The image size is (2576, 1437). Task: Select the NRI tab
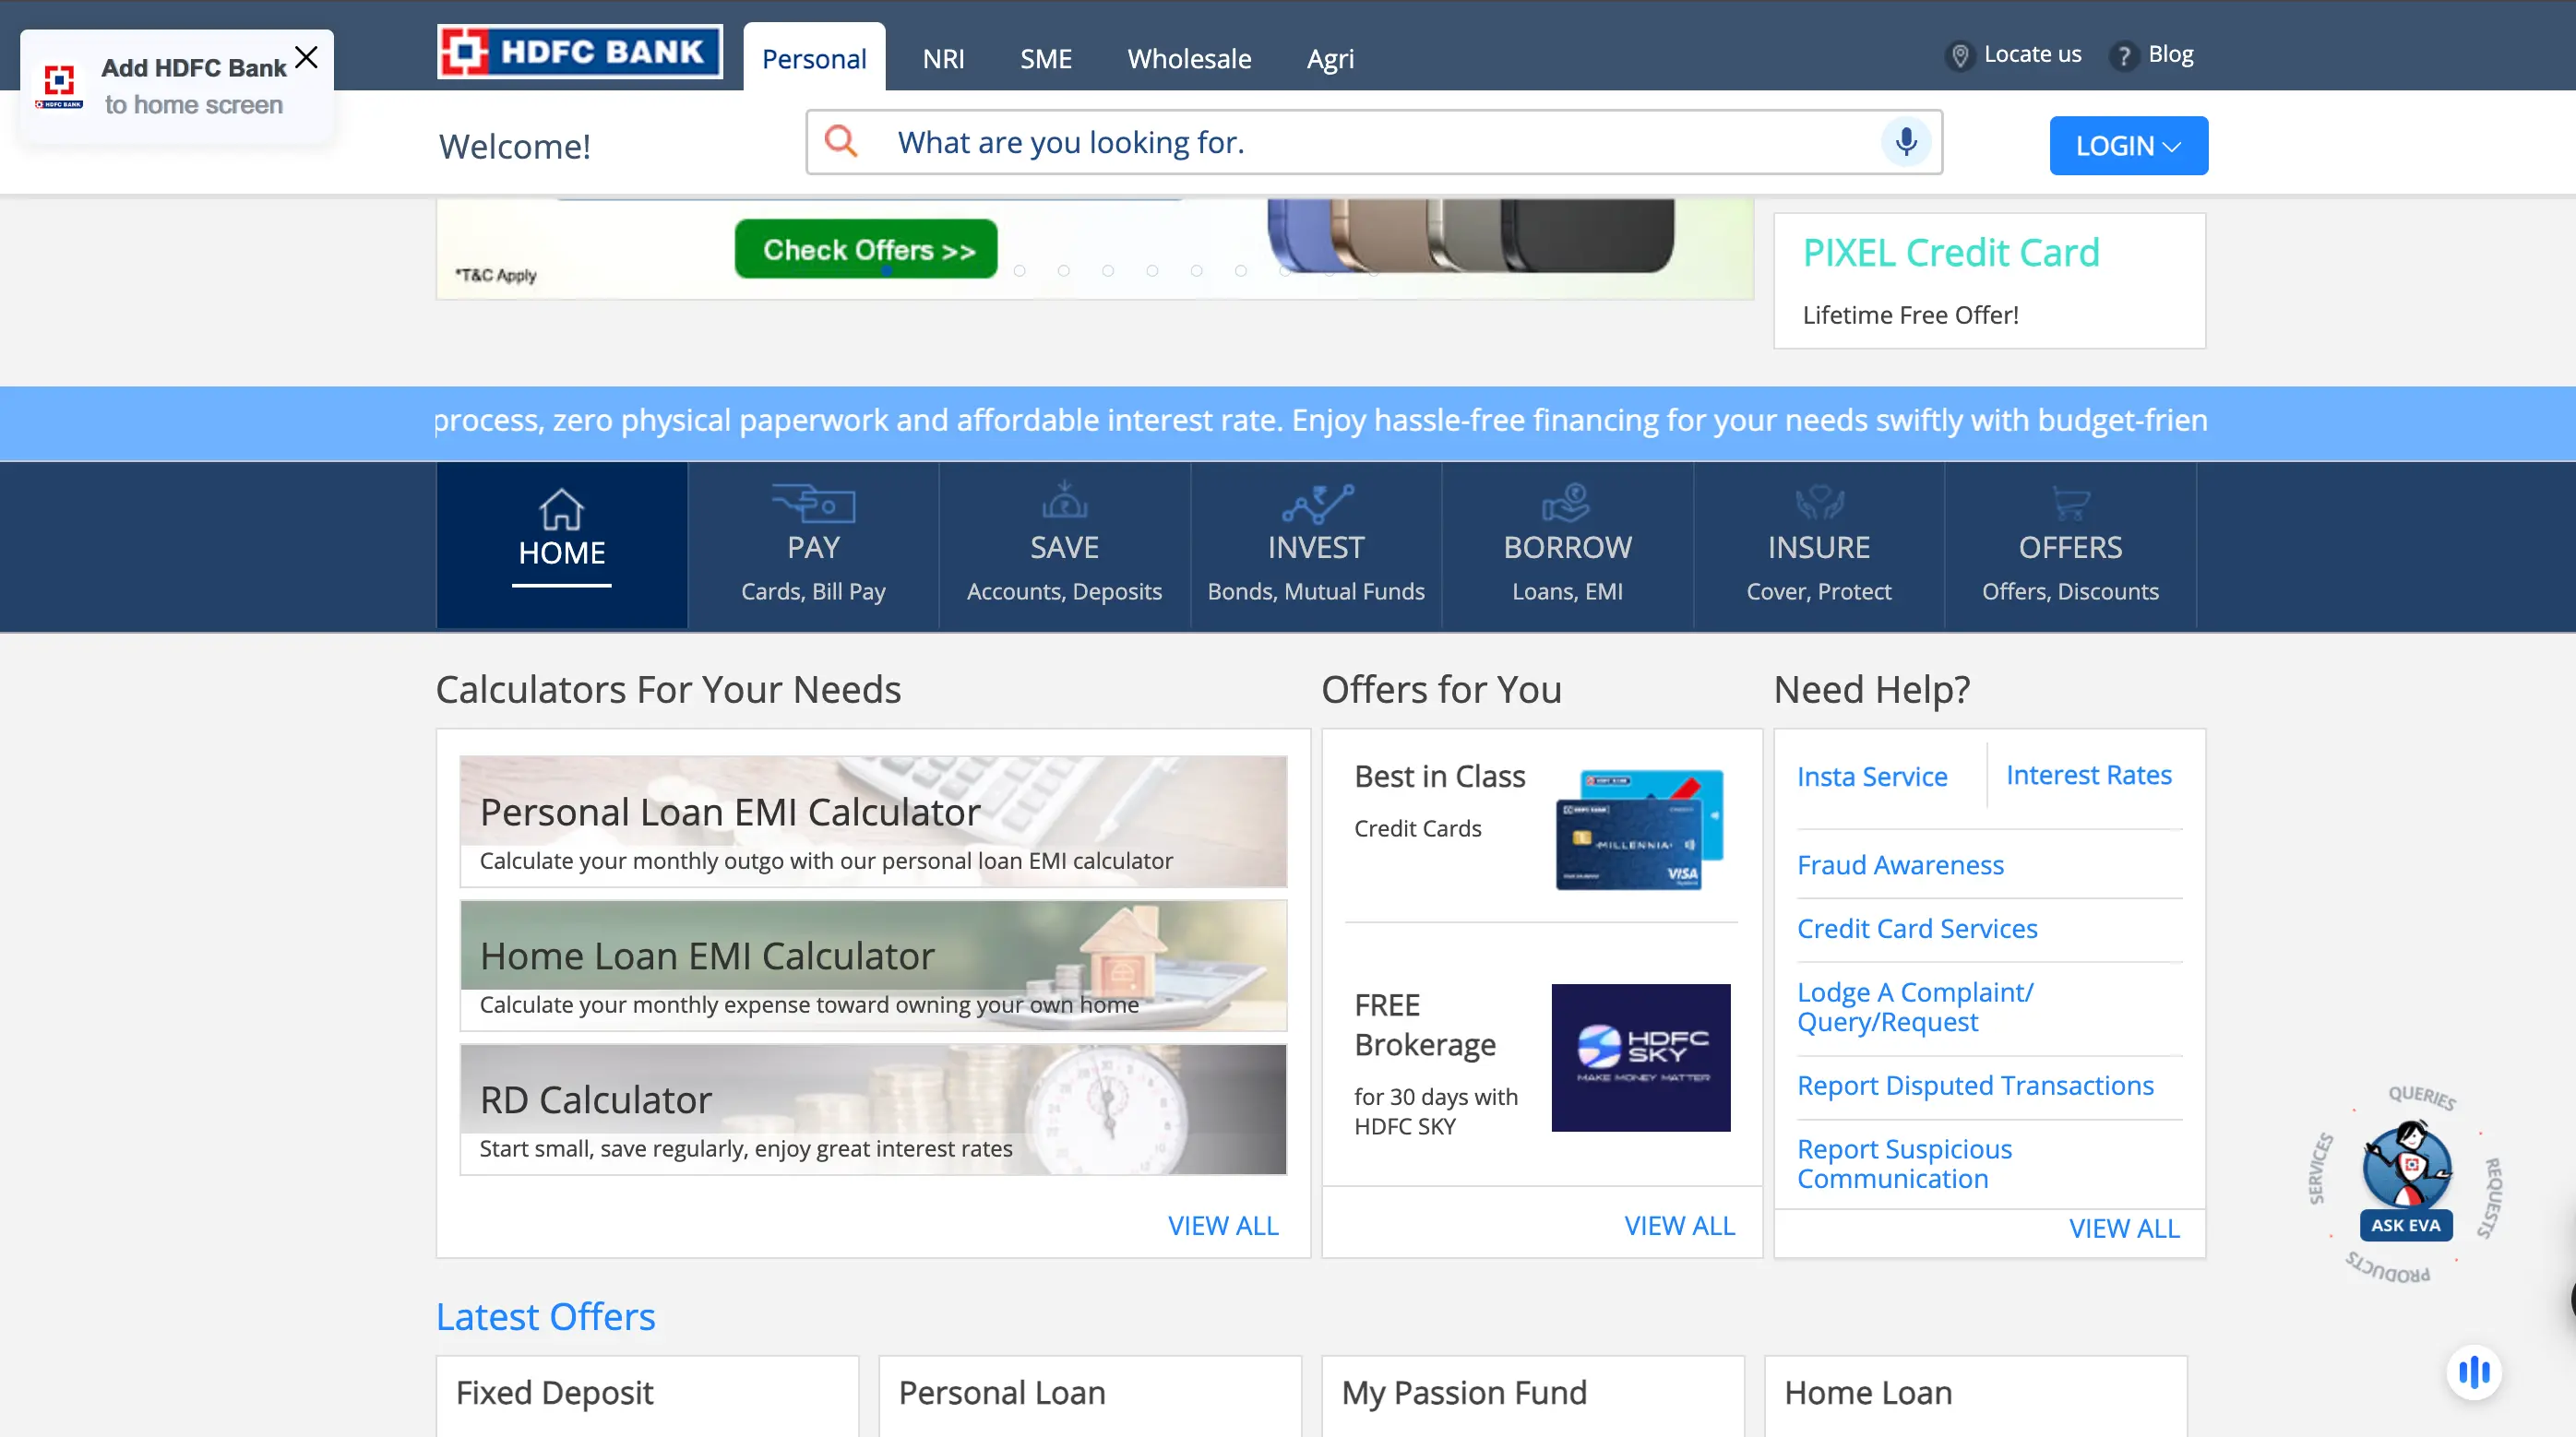[x=943, y=56]
